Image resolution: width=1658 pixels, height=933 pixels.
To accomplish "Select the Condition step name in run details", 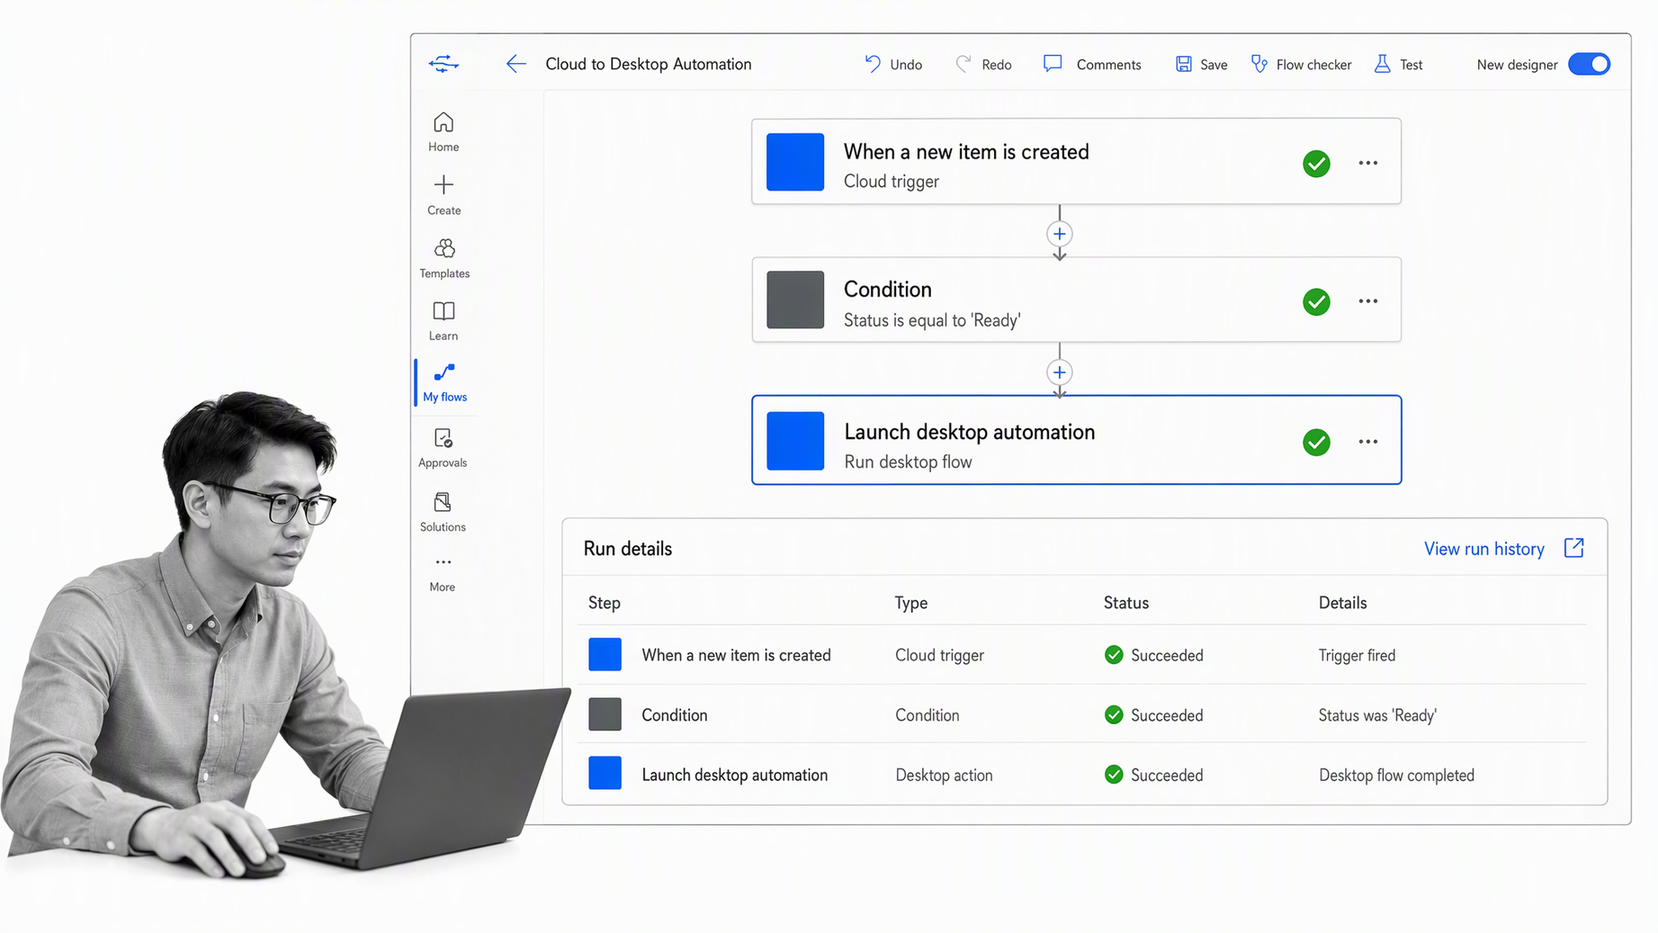I will click(674, 715).
